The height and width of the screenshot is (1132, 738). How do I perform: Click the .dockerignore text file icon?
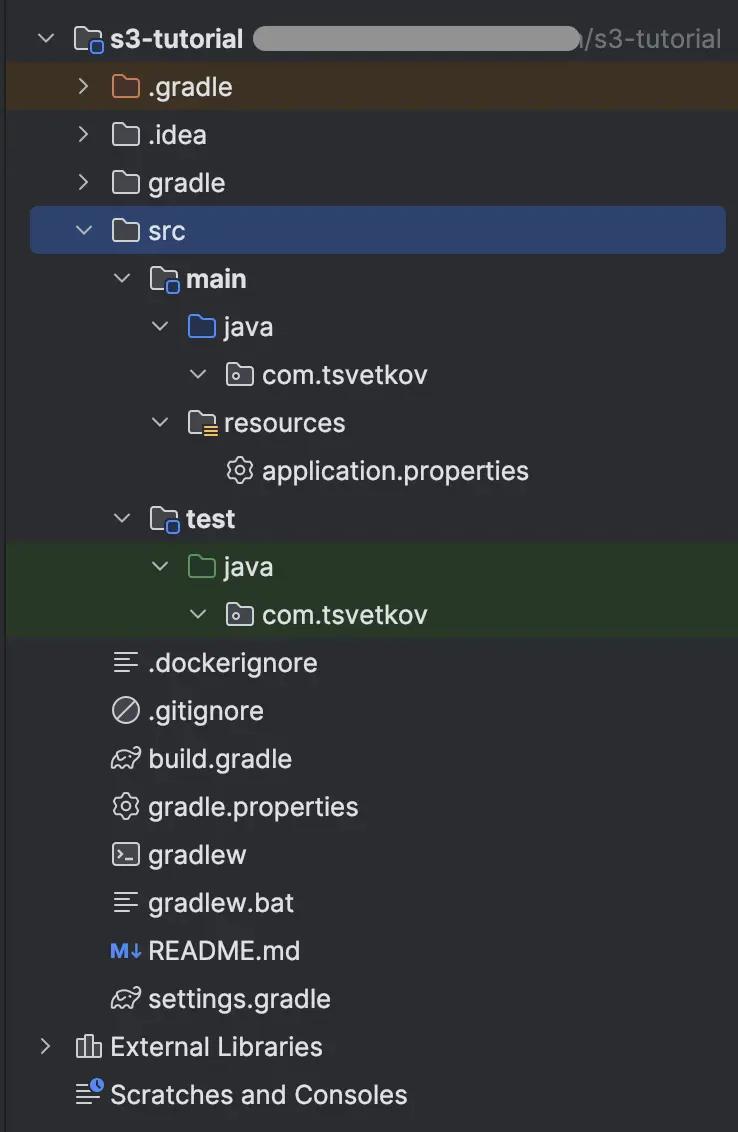(x=126, y=663)
